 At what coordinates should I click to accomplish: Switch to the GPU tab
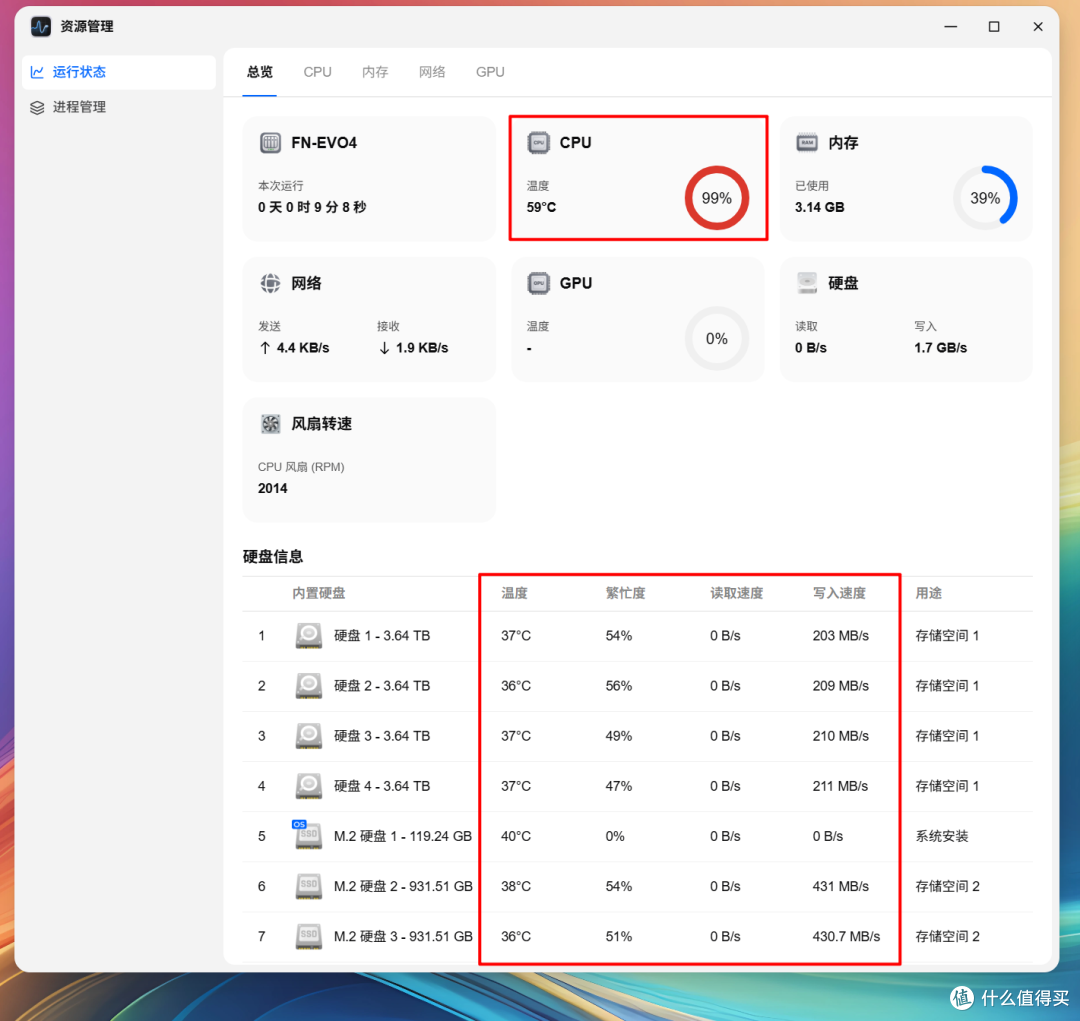(x=490, y=72)
